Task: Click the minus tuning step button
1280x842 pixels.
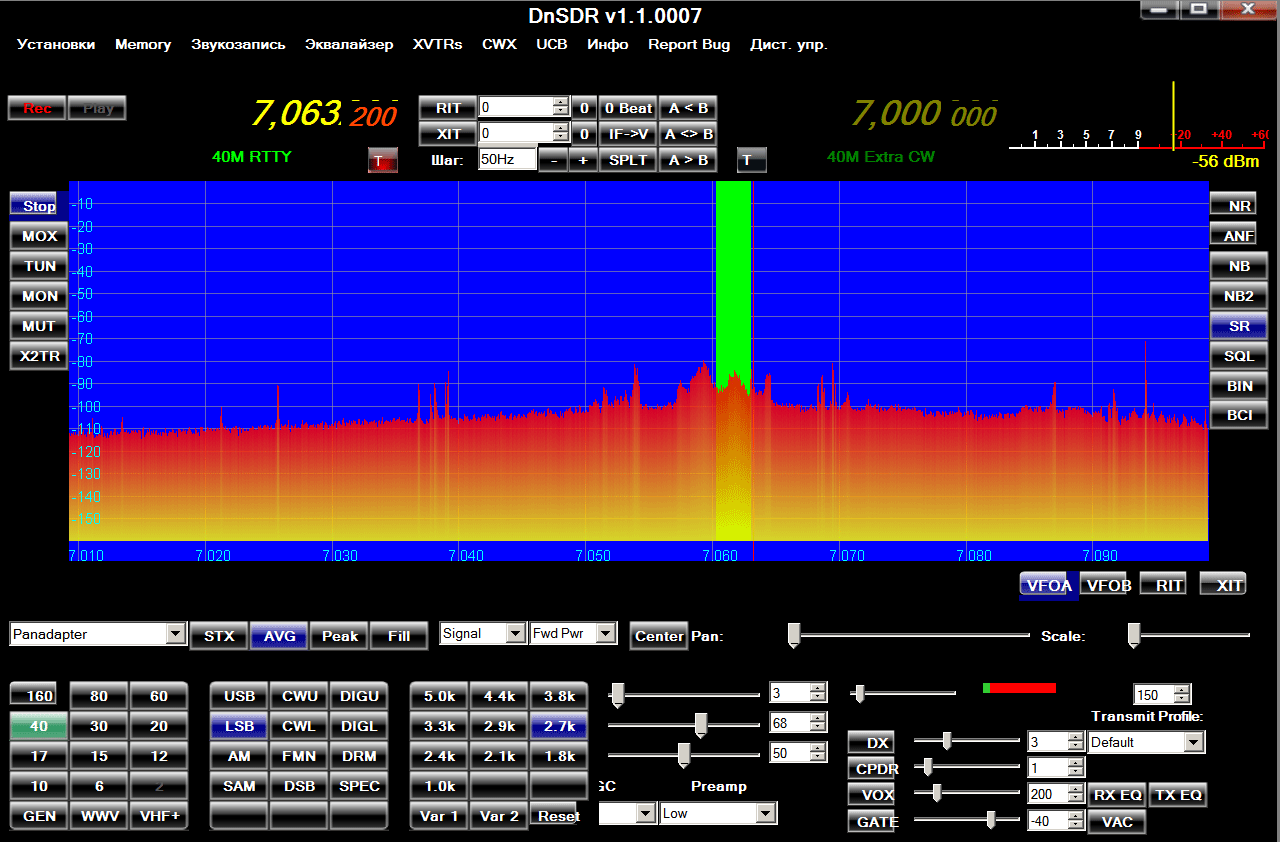Action: pyautogui.click(x=552, y=160)
